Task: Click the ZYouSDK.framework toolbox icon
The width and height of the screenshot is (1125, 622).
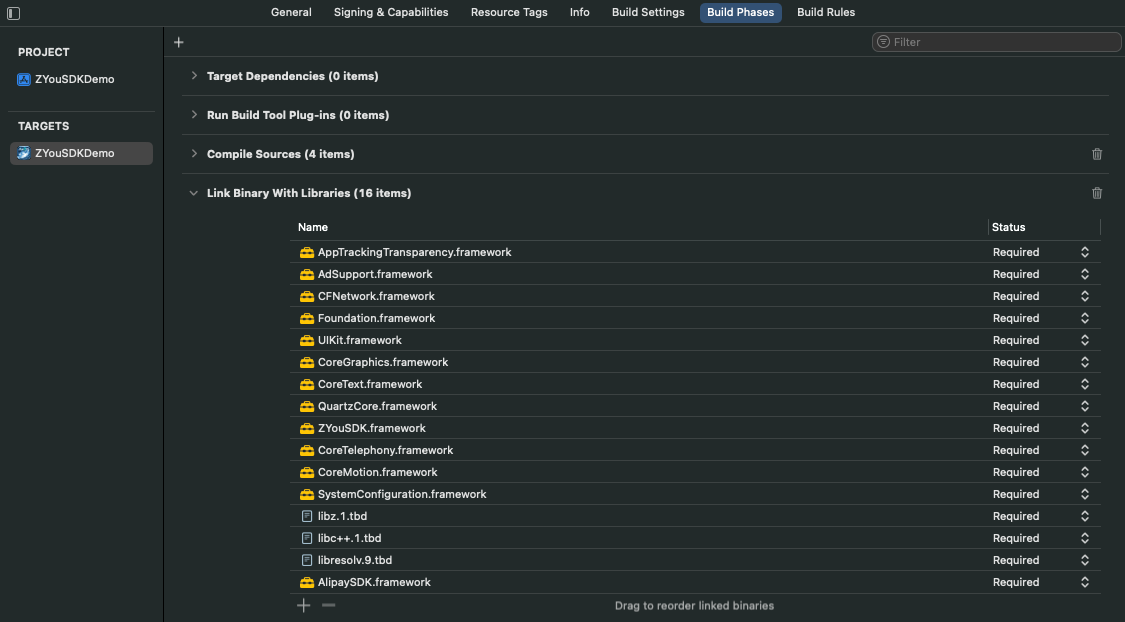Action: (307, 428)
